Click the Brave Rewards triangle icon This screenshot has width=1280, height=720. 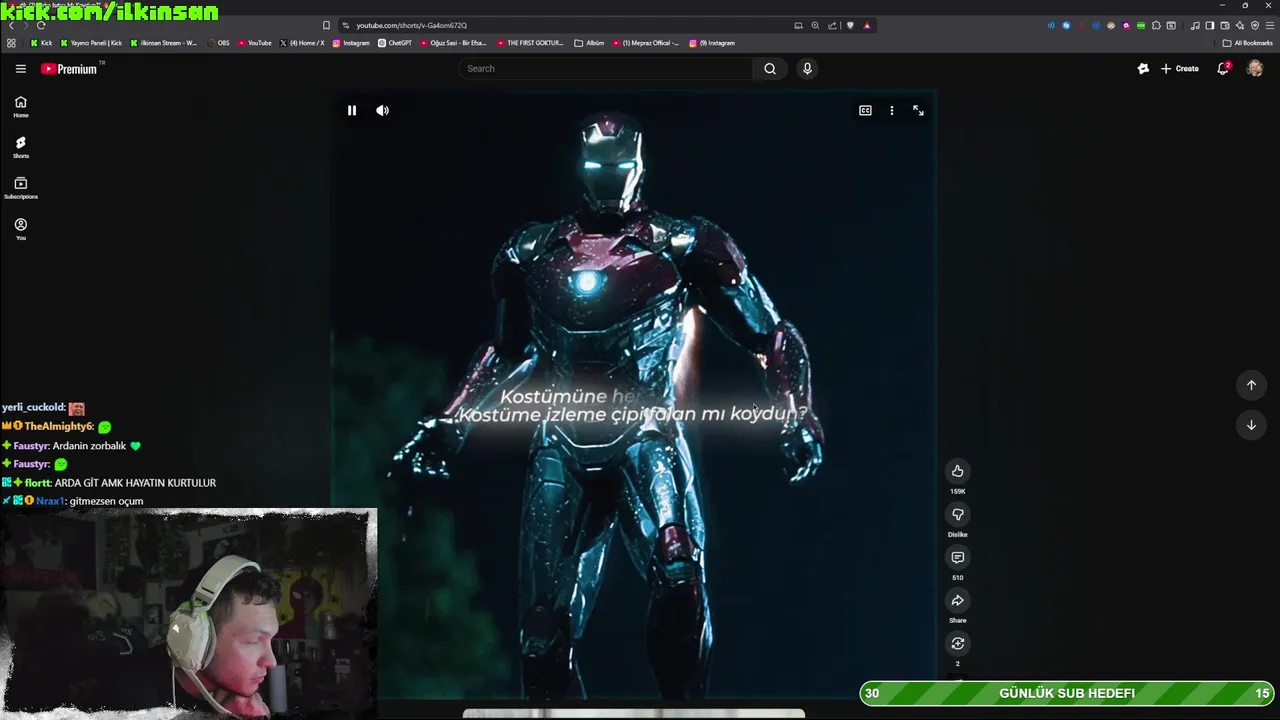(867, 25)
